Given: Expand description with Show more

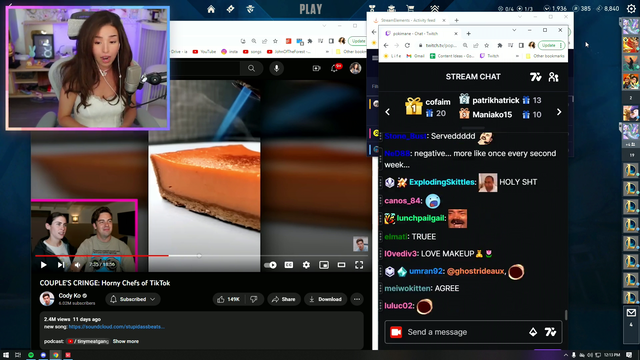Looking at the screenshot, I should tap(126, 341).
